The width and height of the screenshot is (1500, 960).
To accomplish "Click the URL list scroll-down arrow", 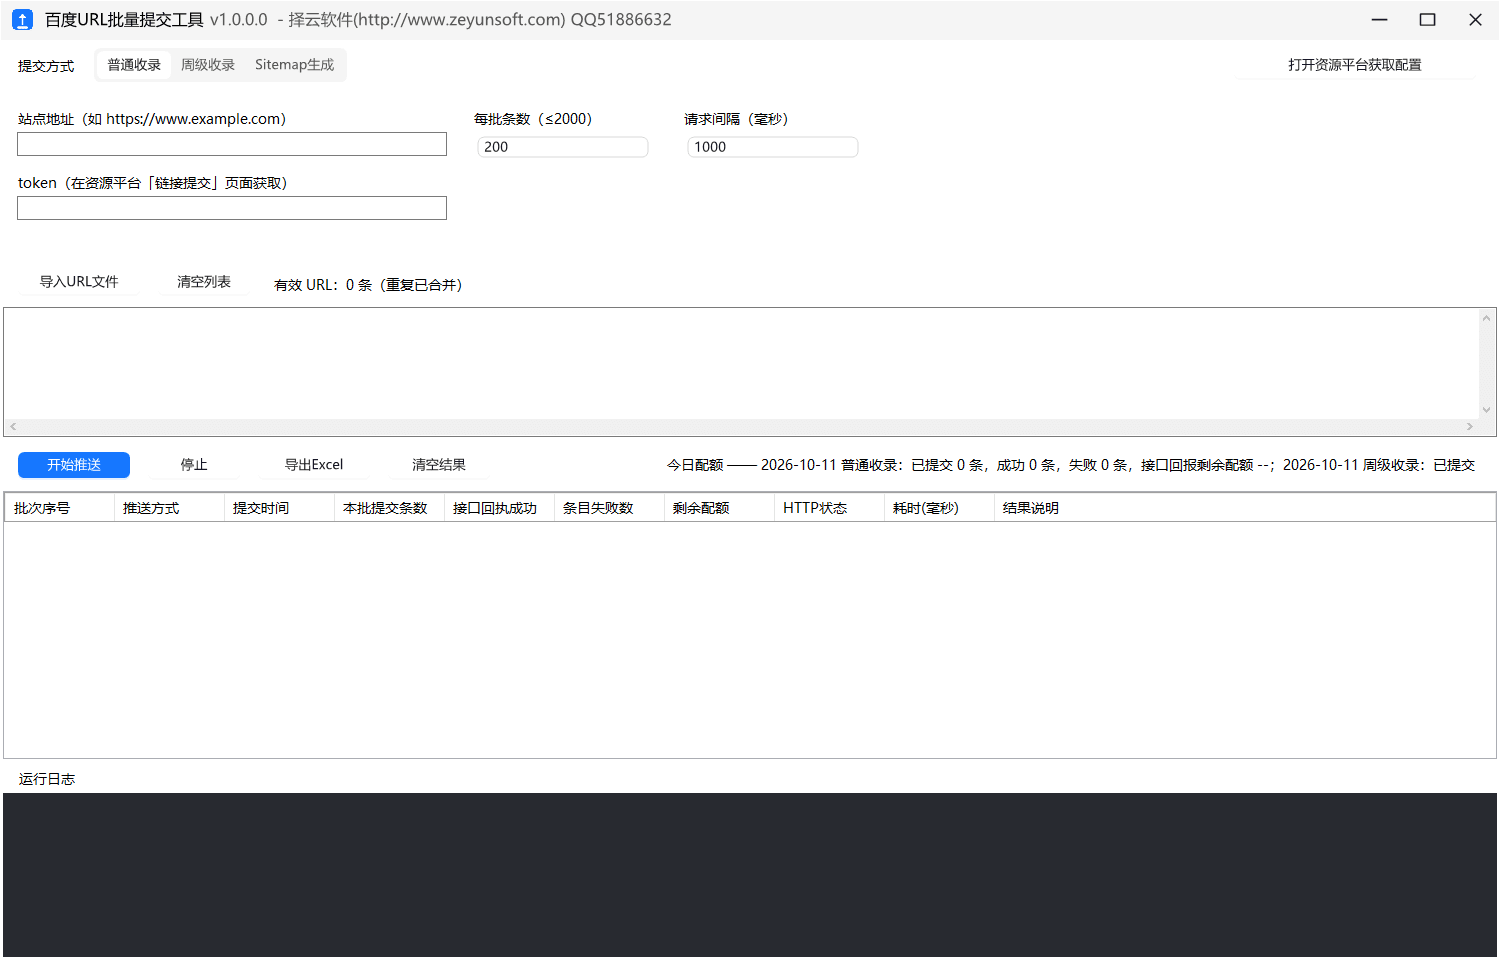I will click(x=1487, y=409).
